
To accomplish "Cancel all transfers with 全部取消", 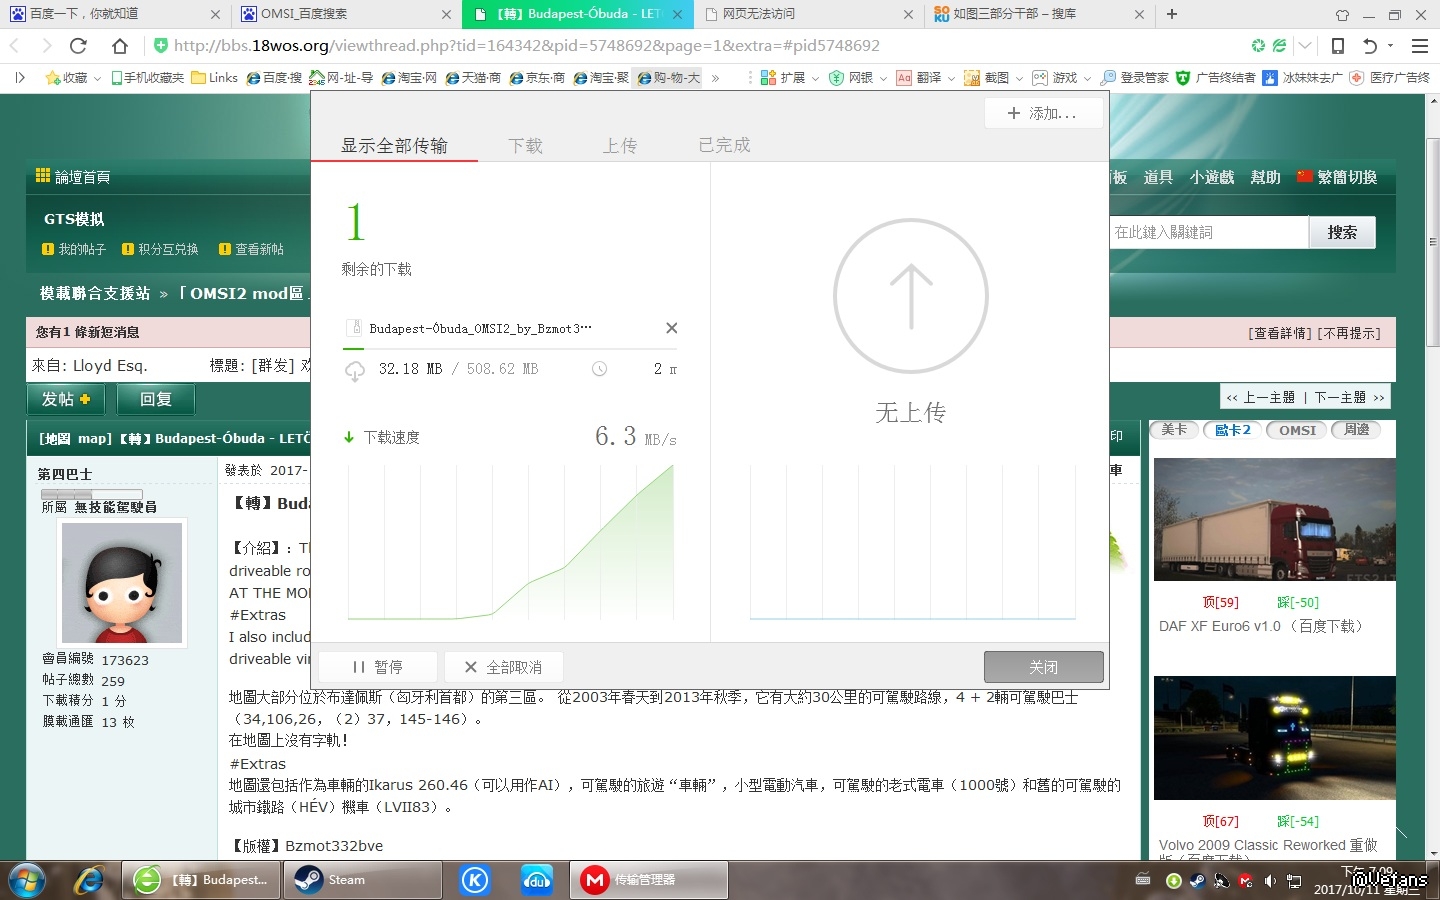I will (503, 667).
